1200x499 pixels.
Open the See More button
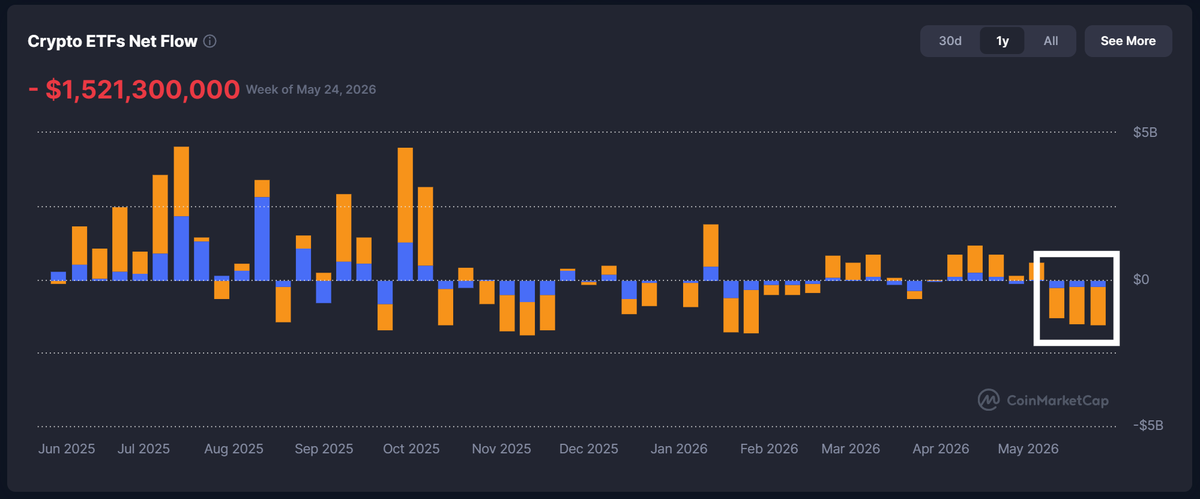coord(1128,41)
